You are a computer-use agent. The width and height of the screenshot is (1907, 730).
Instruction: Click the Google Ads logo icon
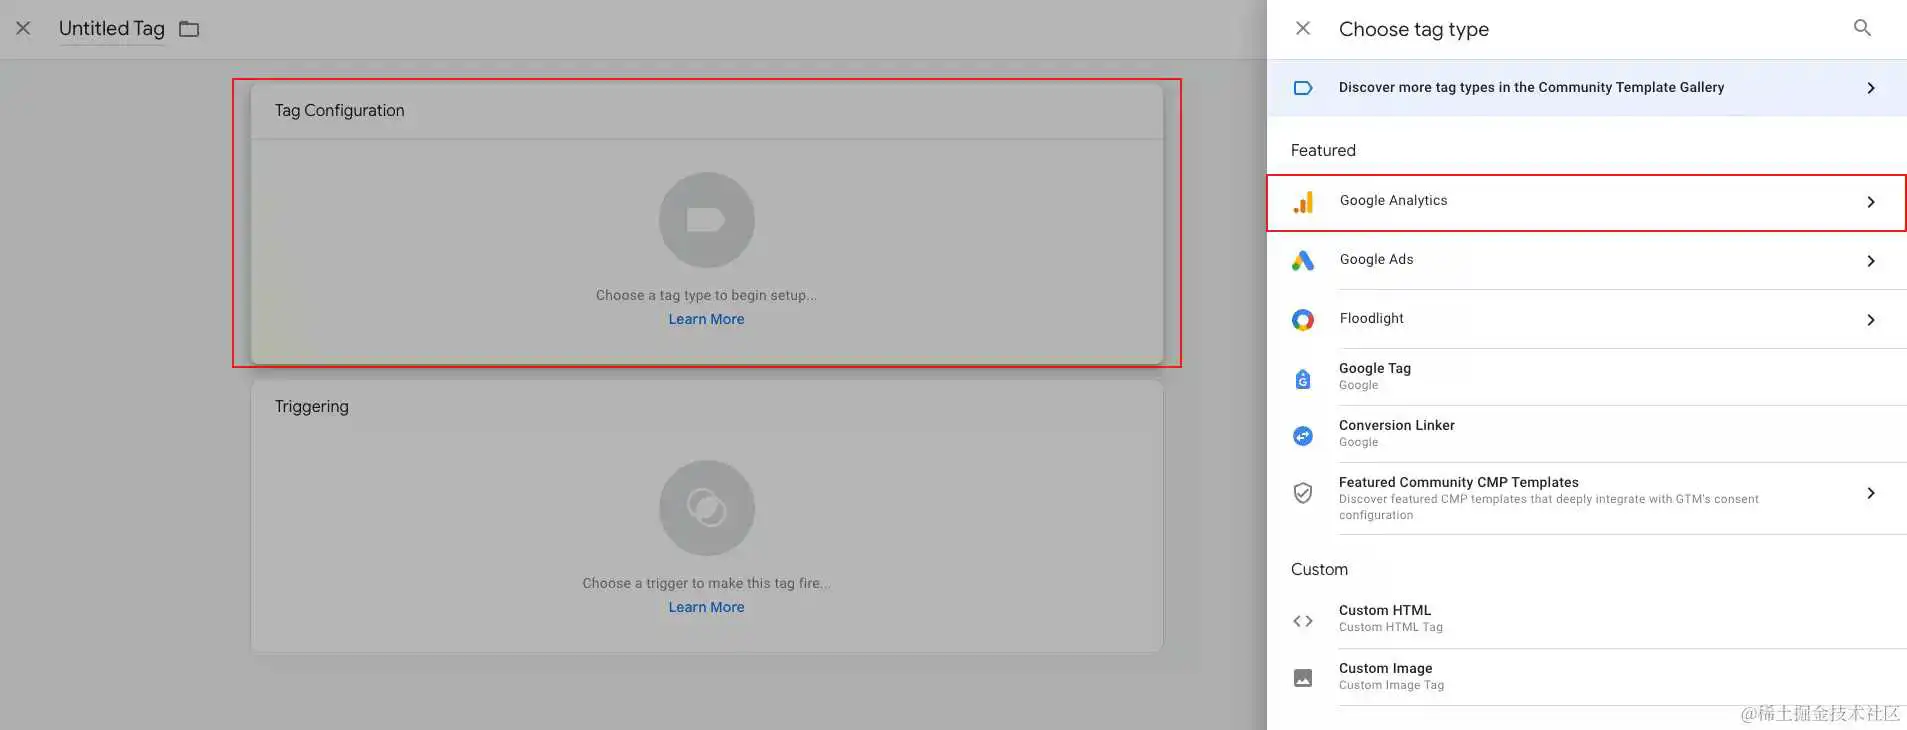(x=1302, y=261)
